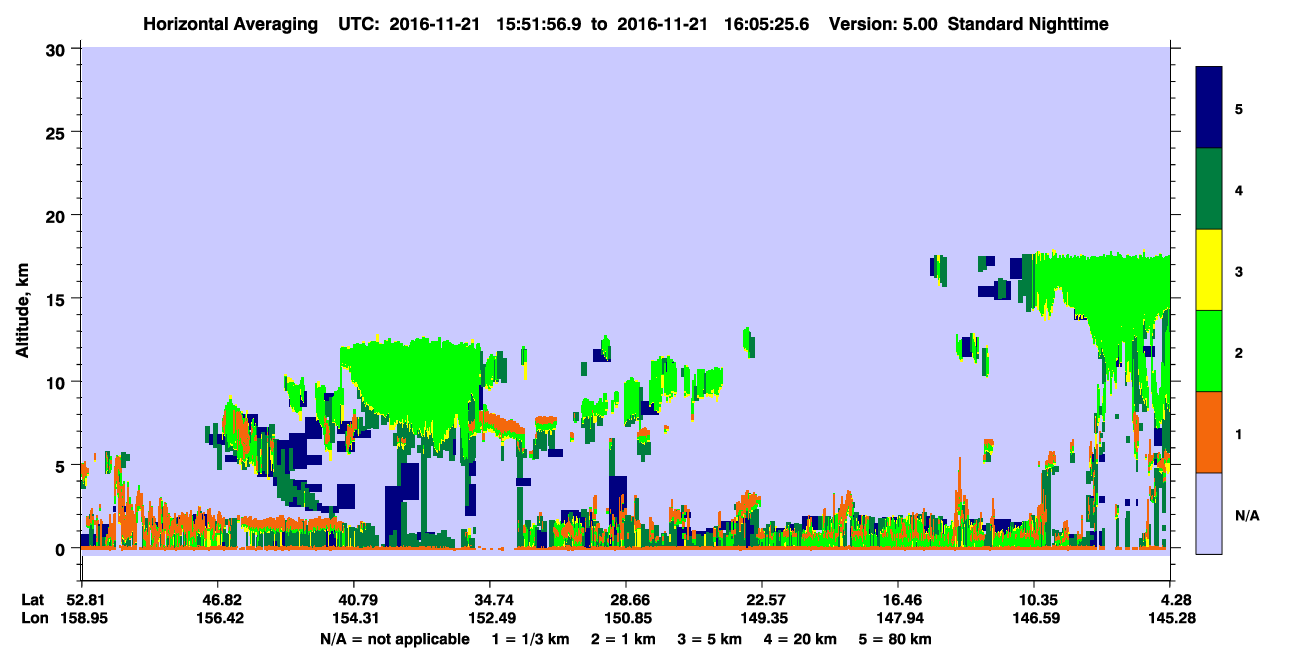Click the bright green level 2 legend swatch
The image size is (1300, 667).
(1209, 351)
